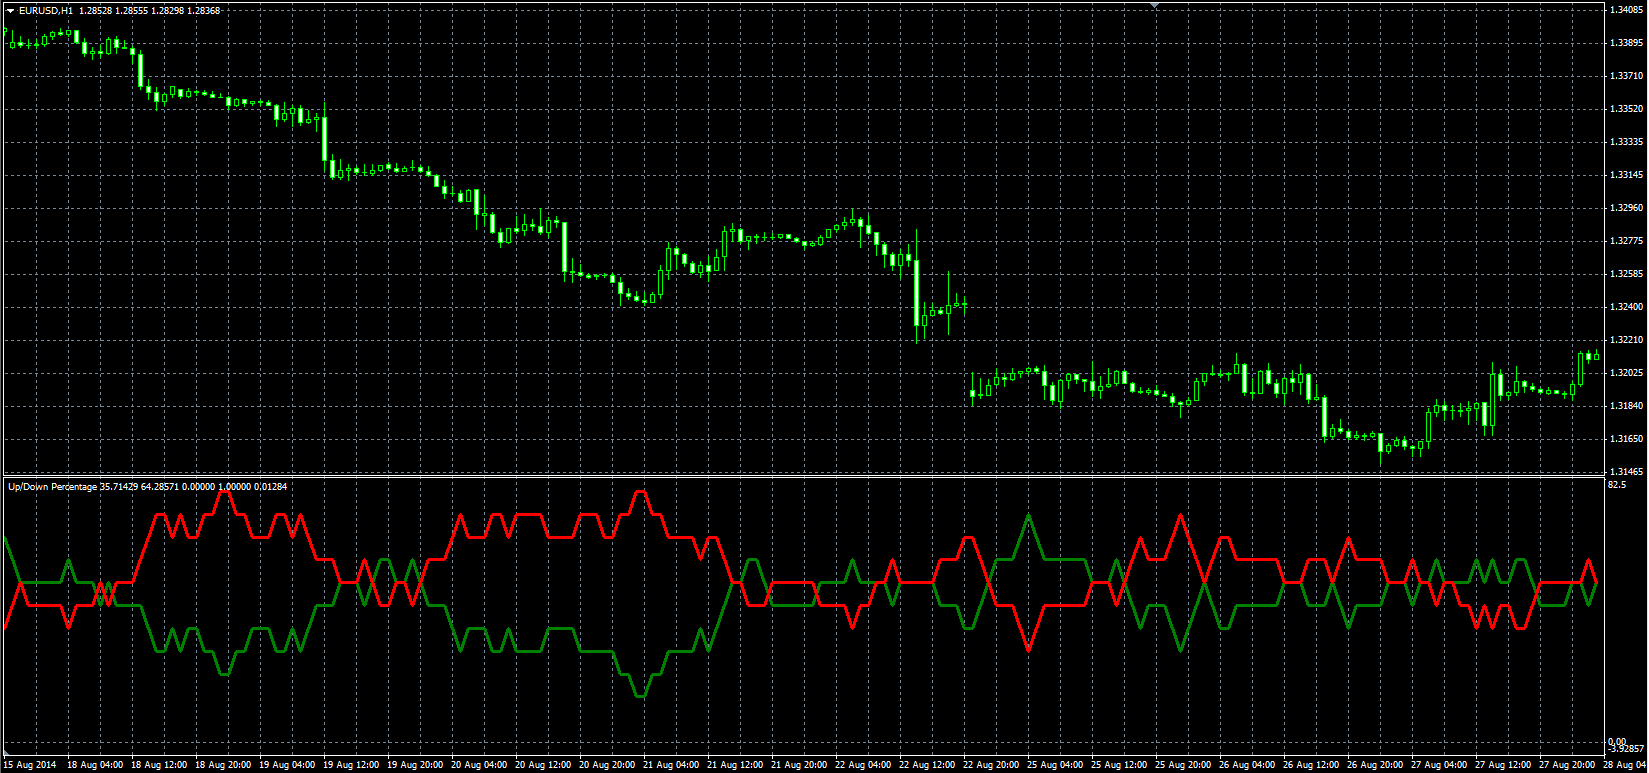This screenshot has width=1649, height=773.
Task: Click the 21 Aug 12:00 time label
Action: 735,765
